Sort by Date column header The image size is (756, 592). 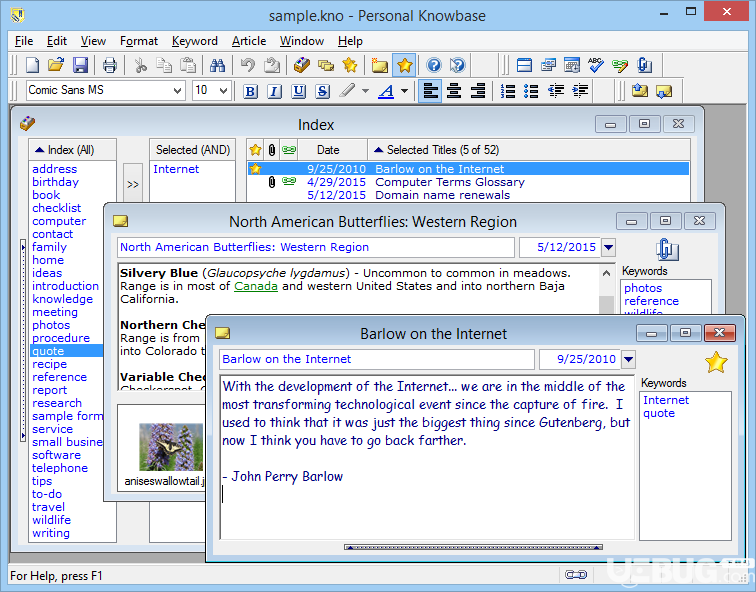(x=332, y=150)
